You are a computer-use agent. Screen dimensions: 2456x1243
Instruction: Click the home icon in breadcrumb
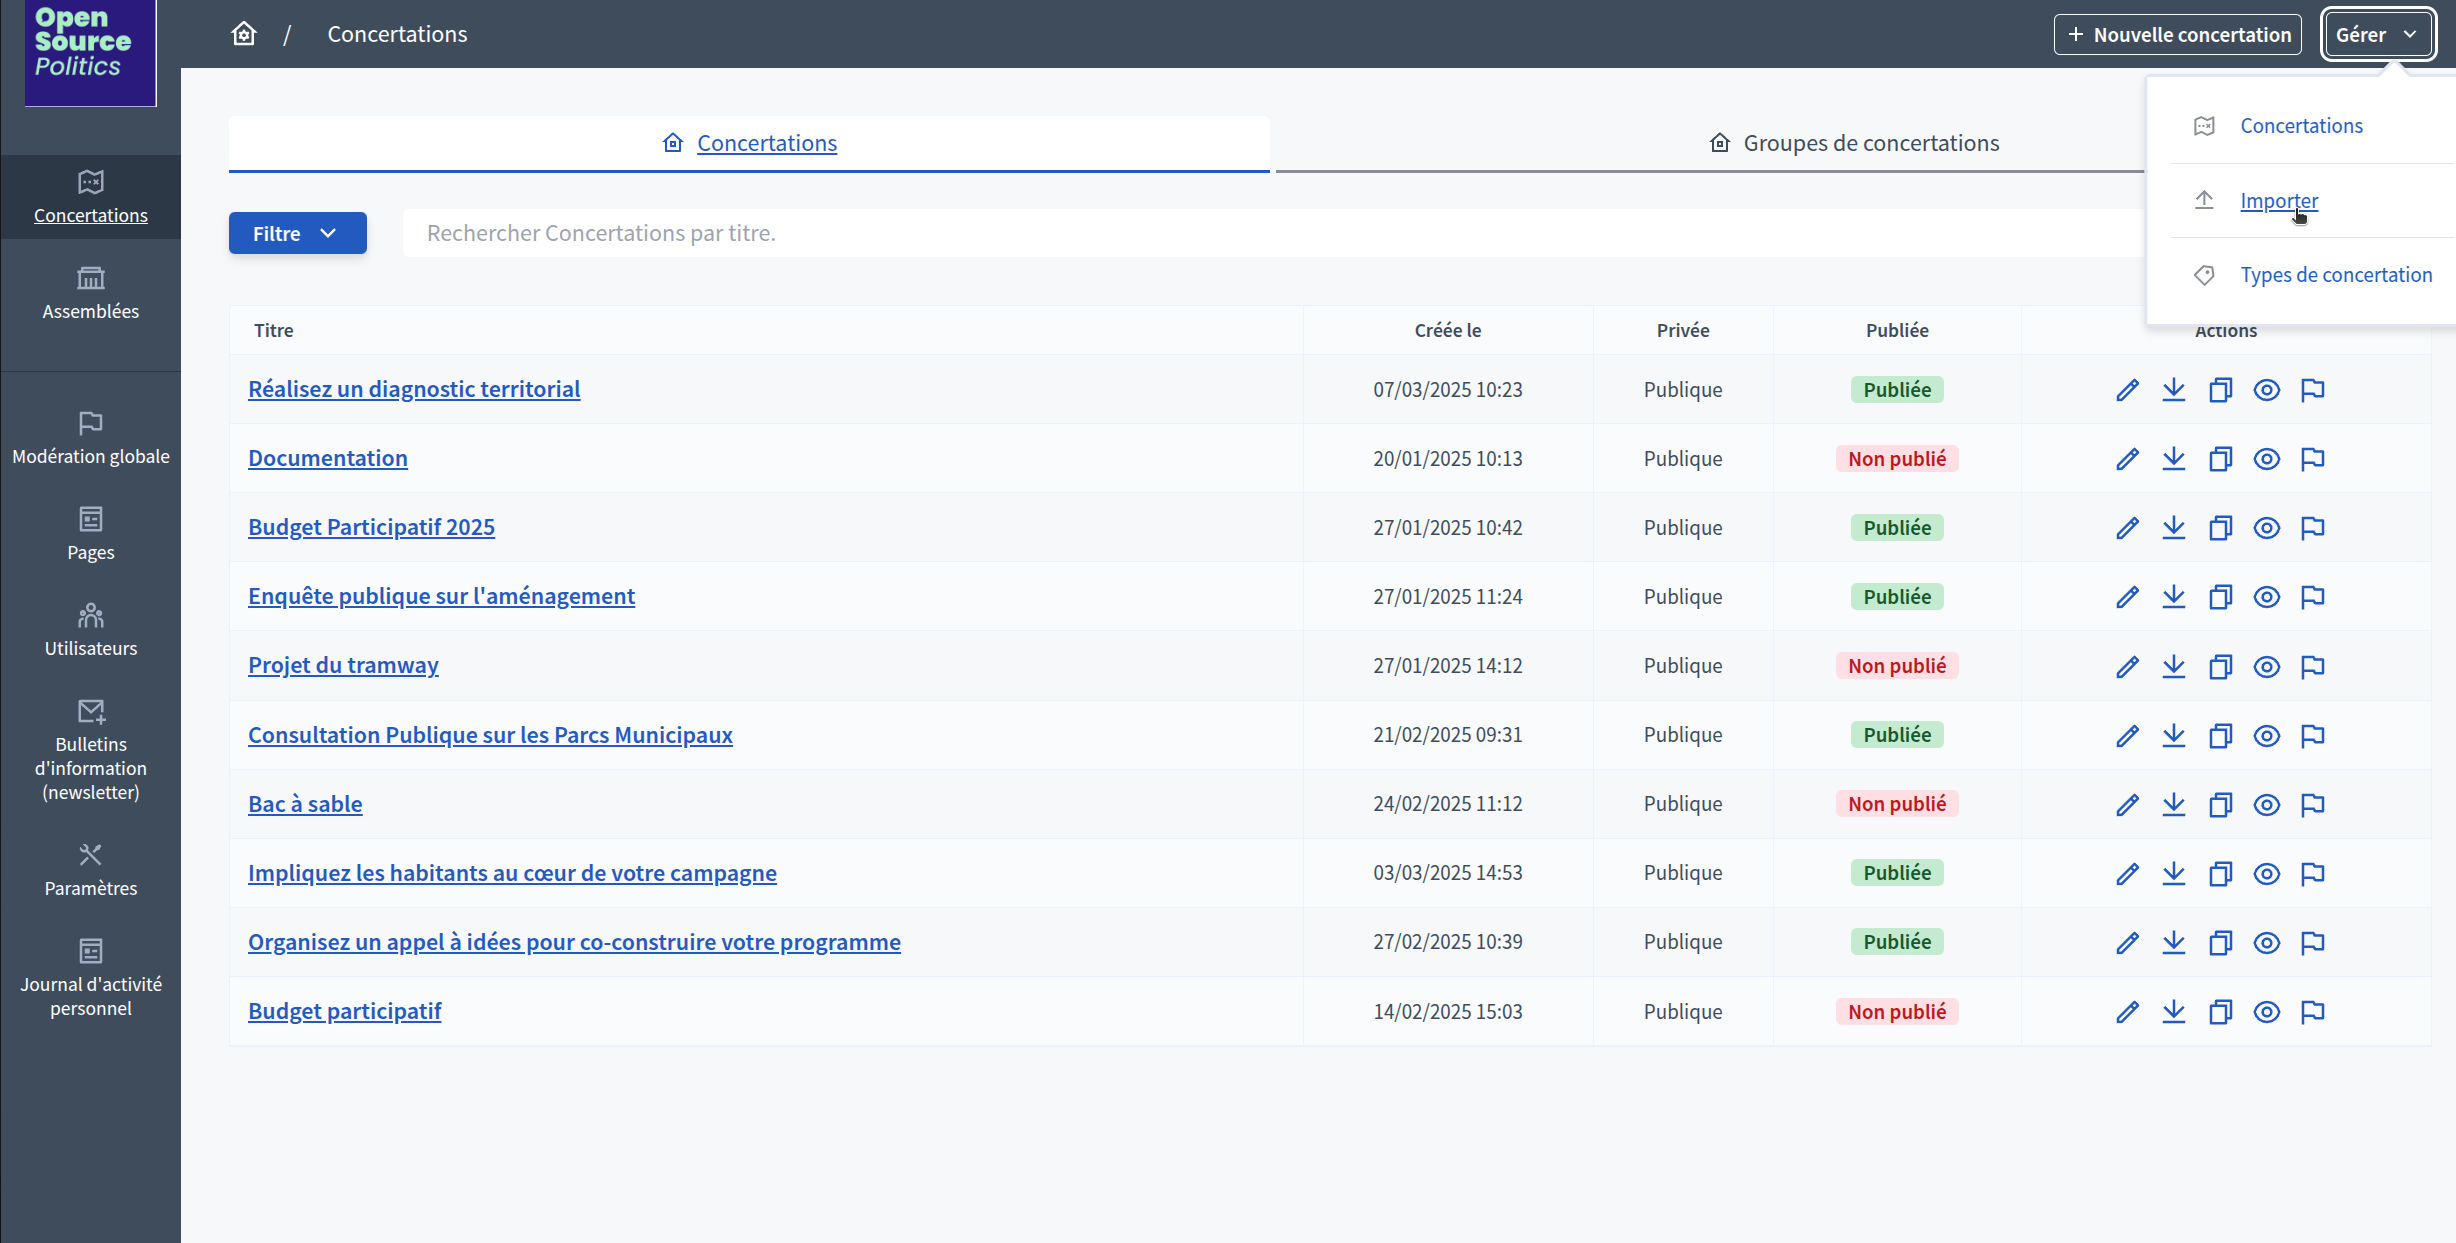pyautogui.click(x=244, y=34)
